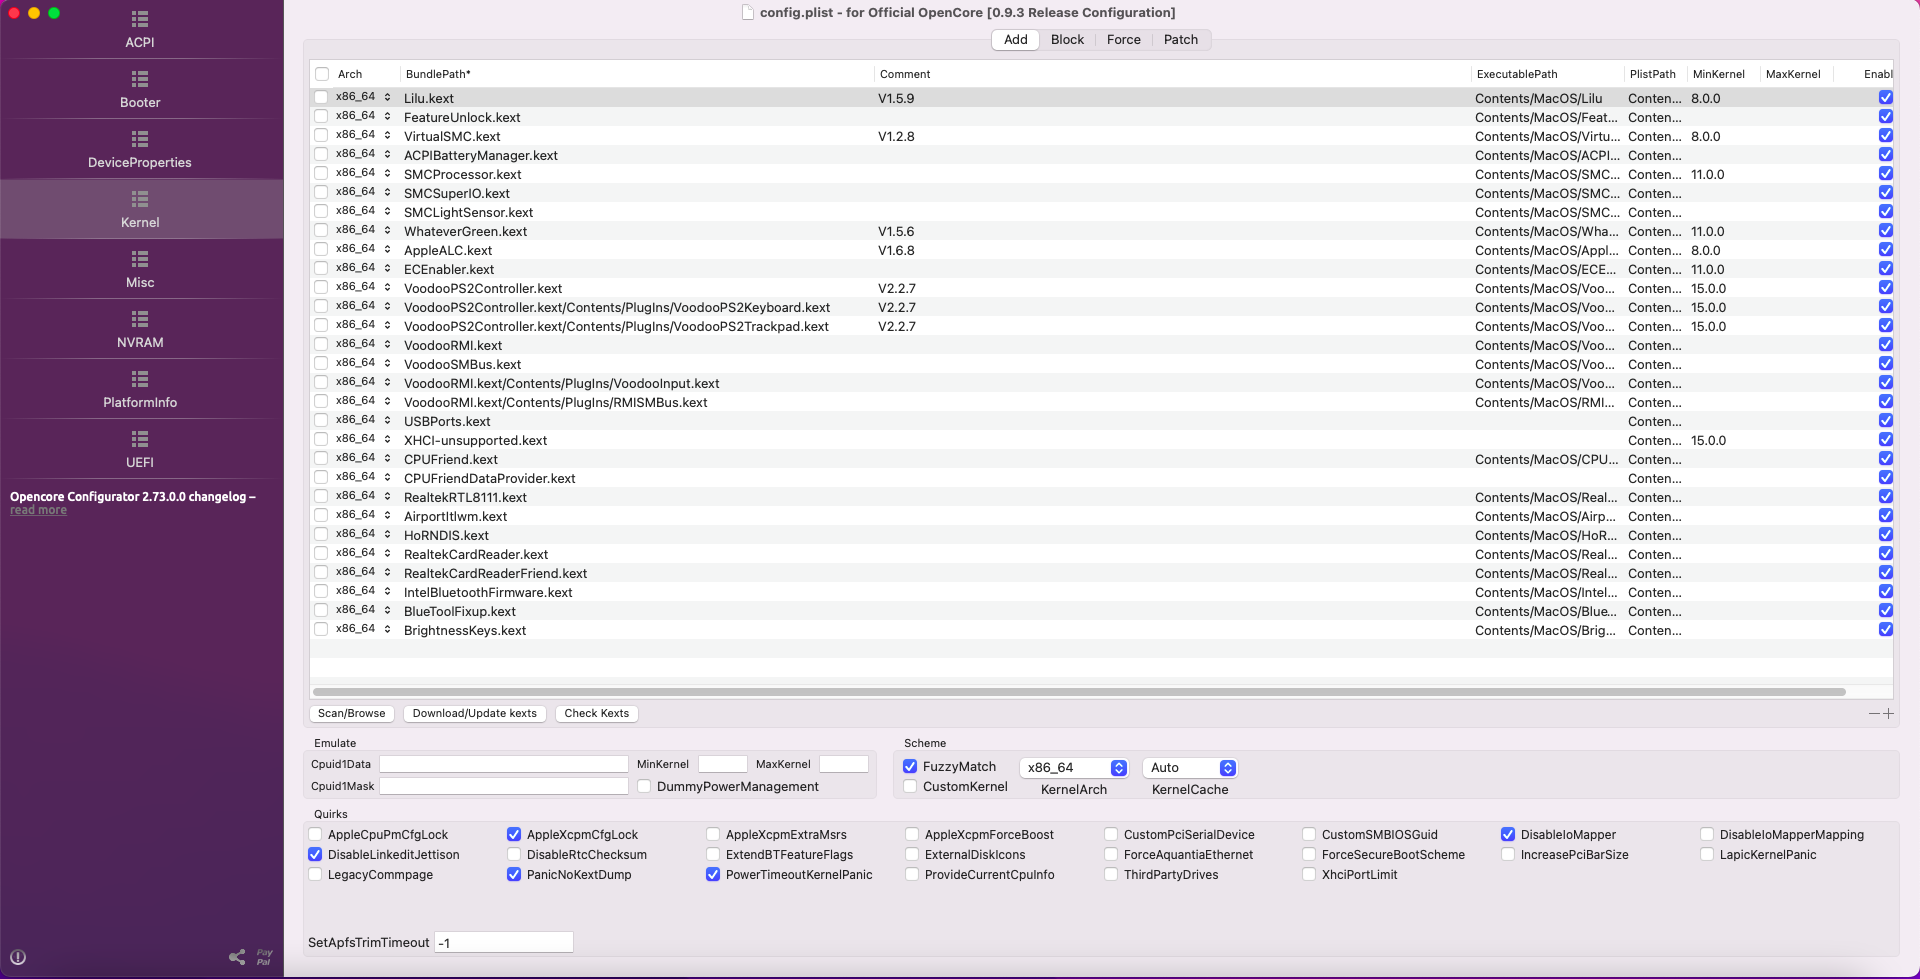Disable the Enabled checkbox for AppleALC.kext
This screenshot has width=1920, height=979.
tap(1885, 250)
